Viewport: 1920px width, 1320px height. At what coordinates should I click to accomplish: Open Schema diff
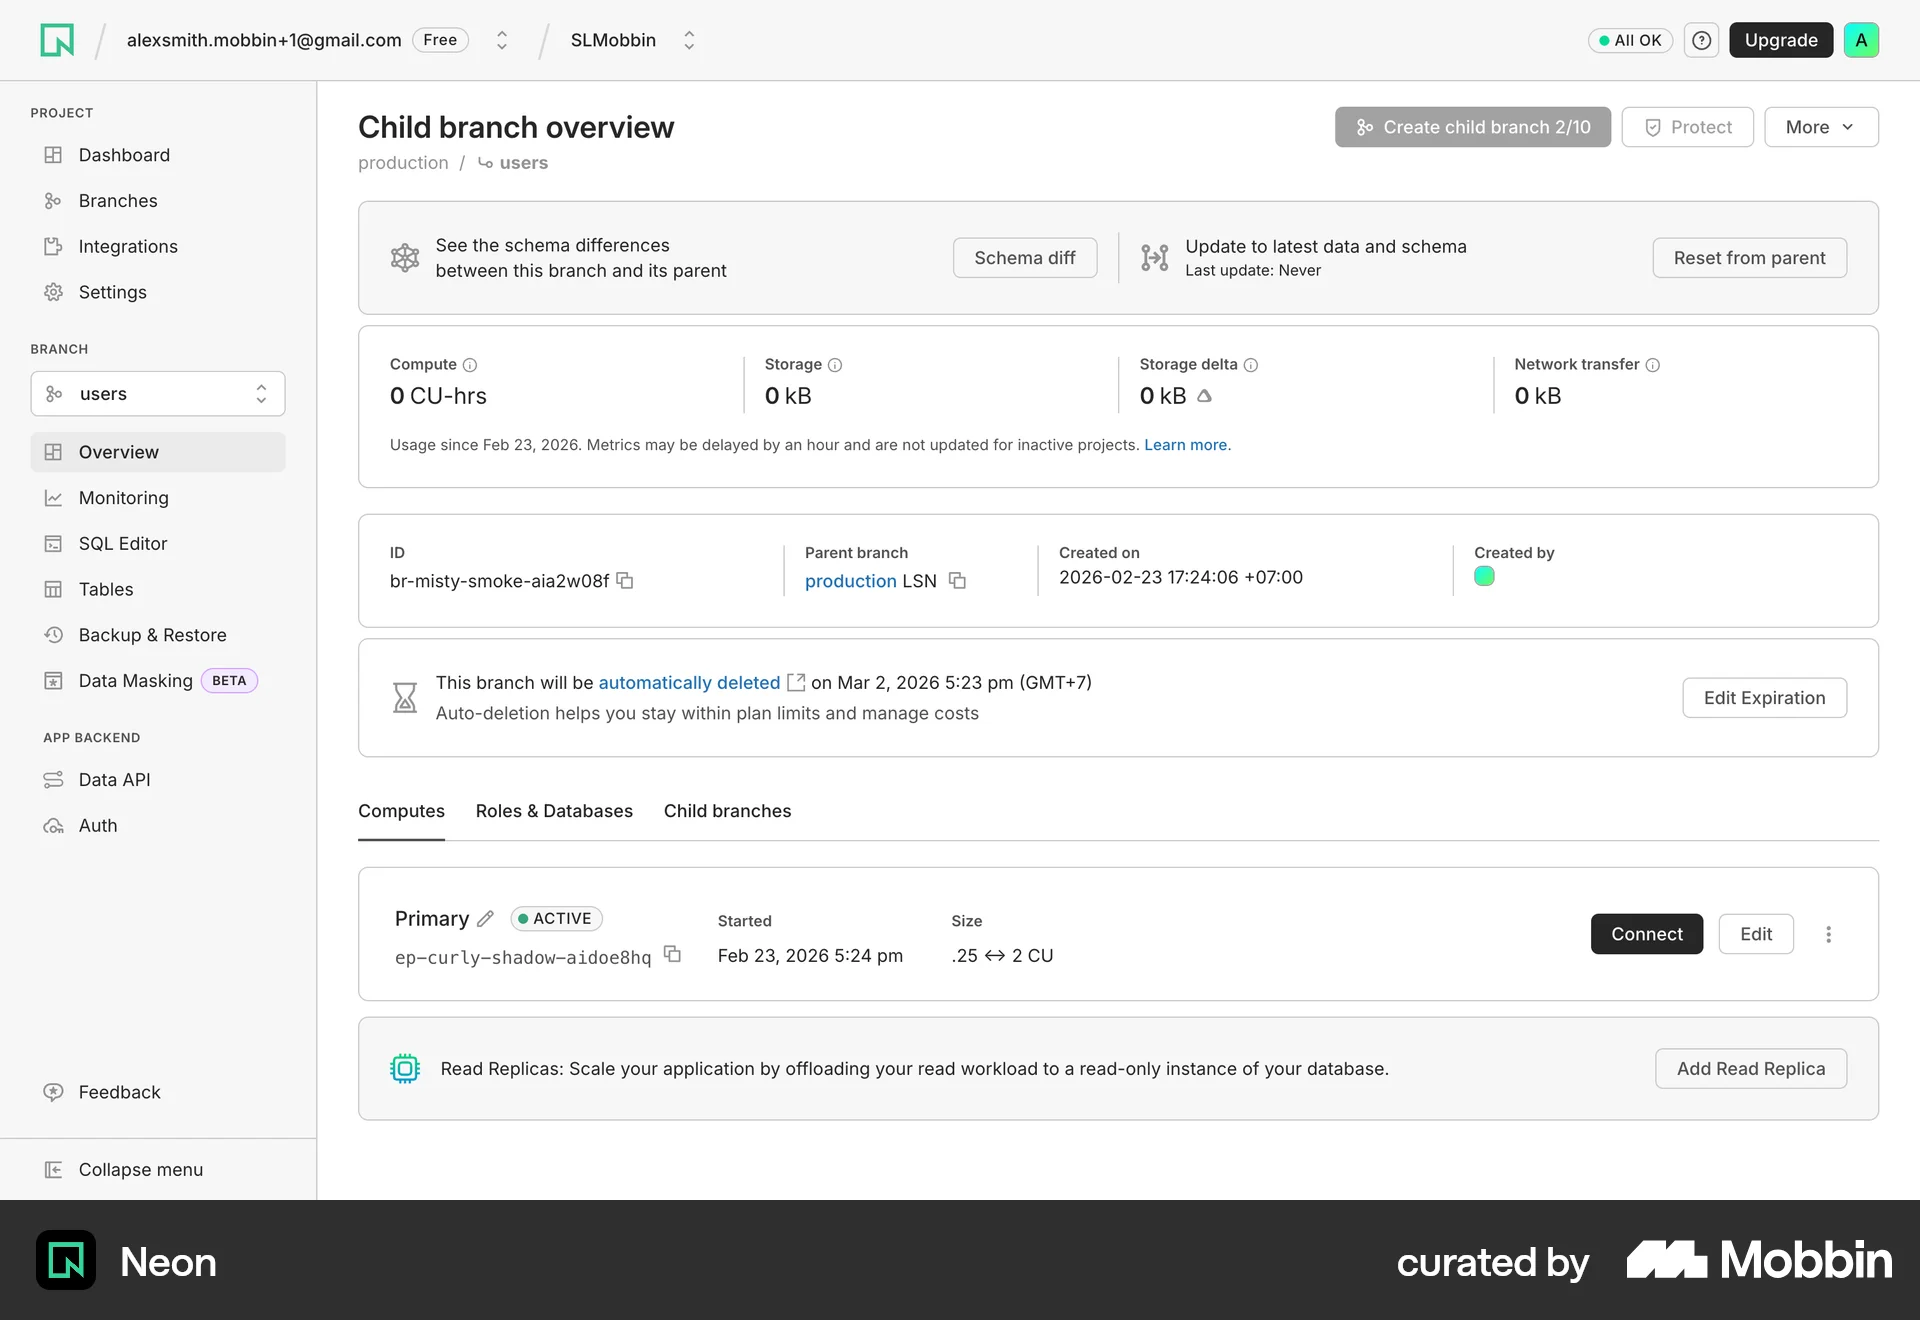point(1025,258)
